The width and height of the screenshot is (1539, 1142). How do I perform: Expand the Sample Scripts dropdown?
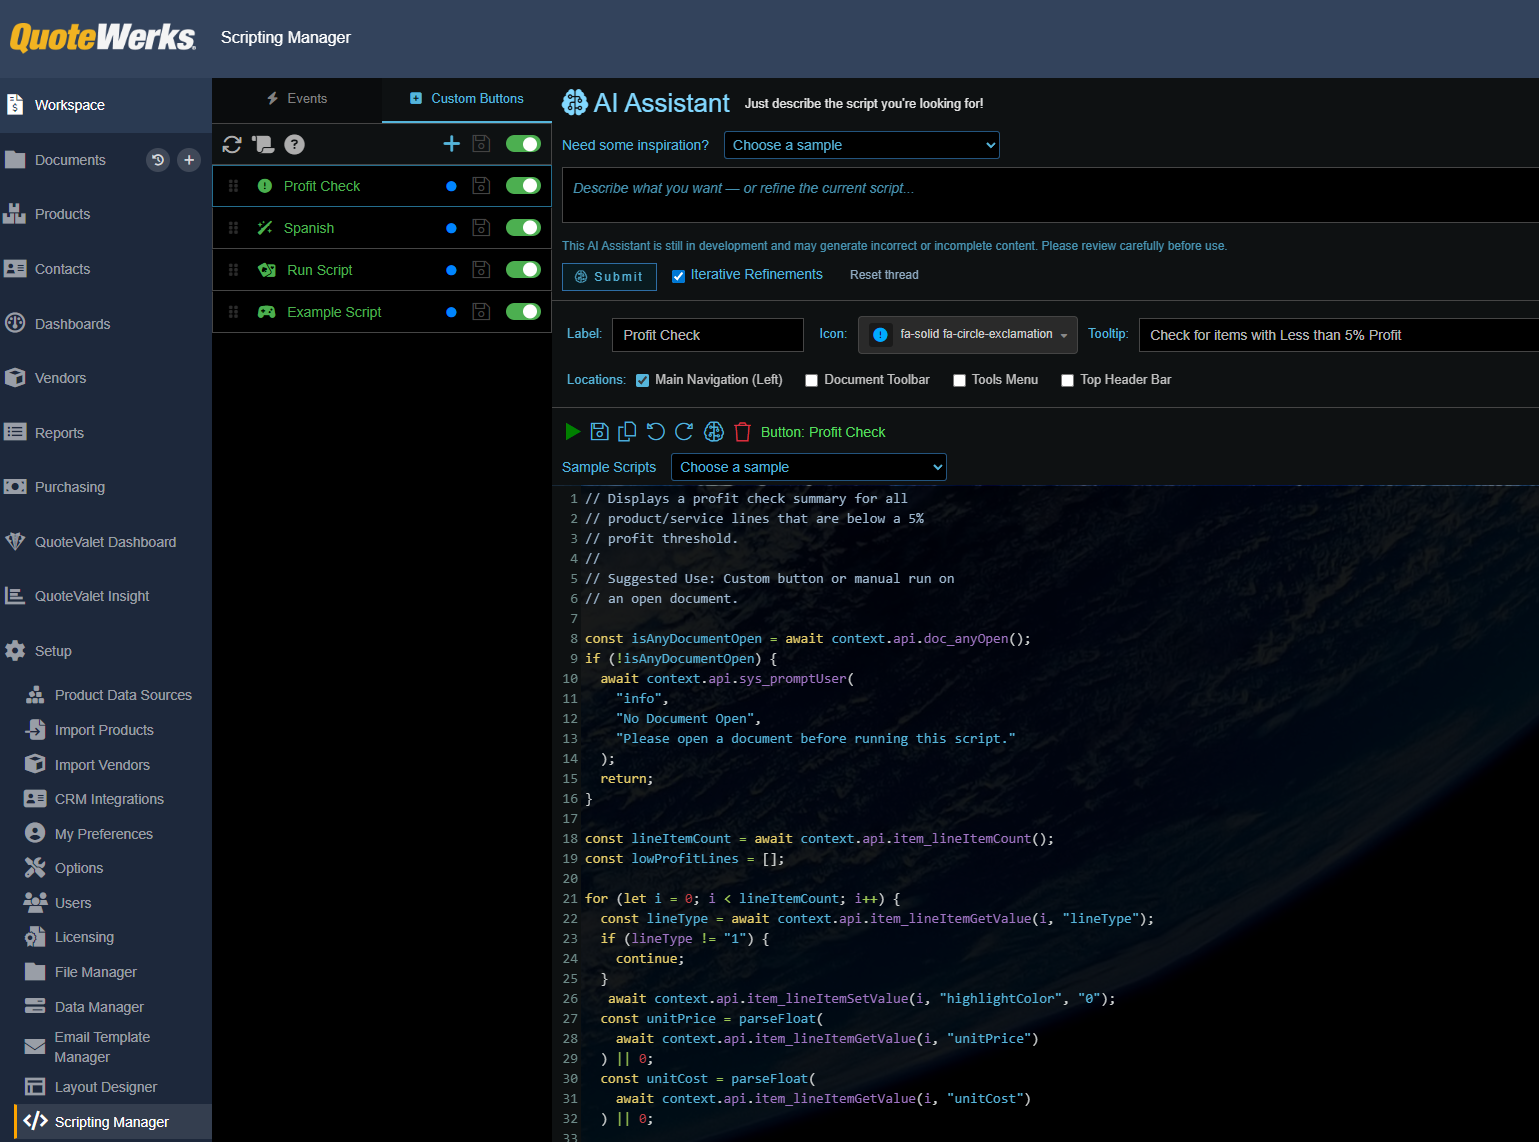(809, 467)
